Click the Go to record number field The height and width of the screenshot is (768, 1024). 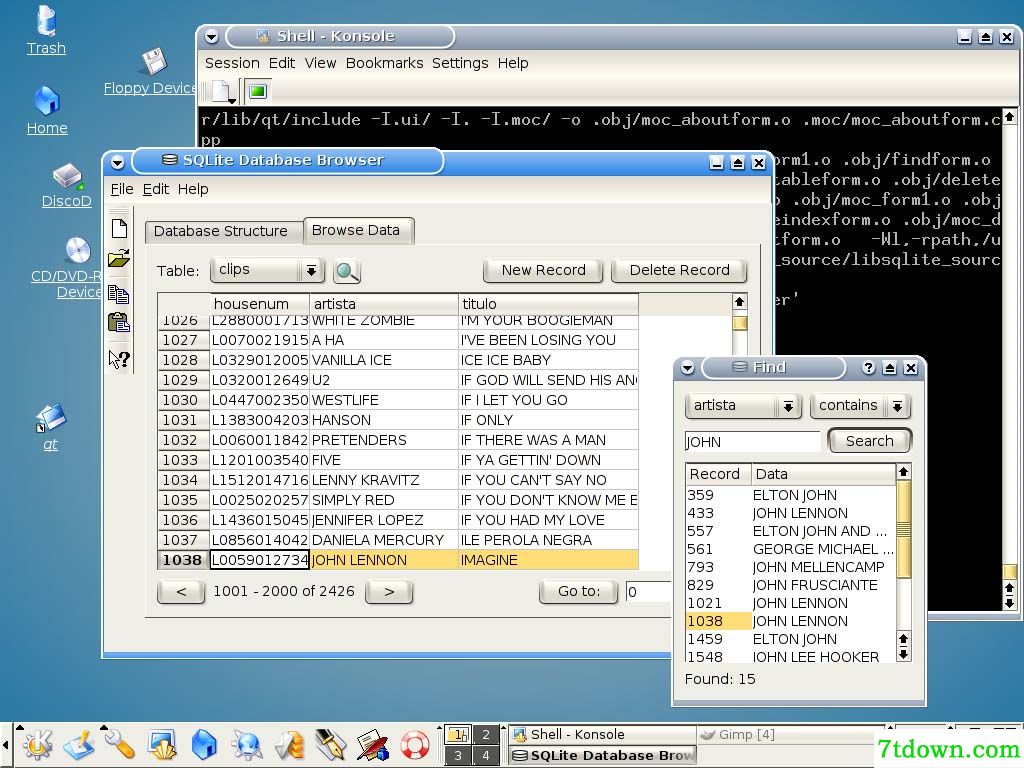coord(648,592)
